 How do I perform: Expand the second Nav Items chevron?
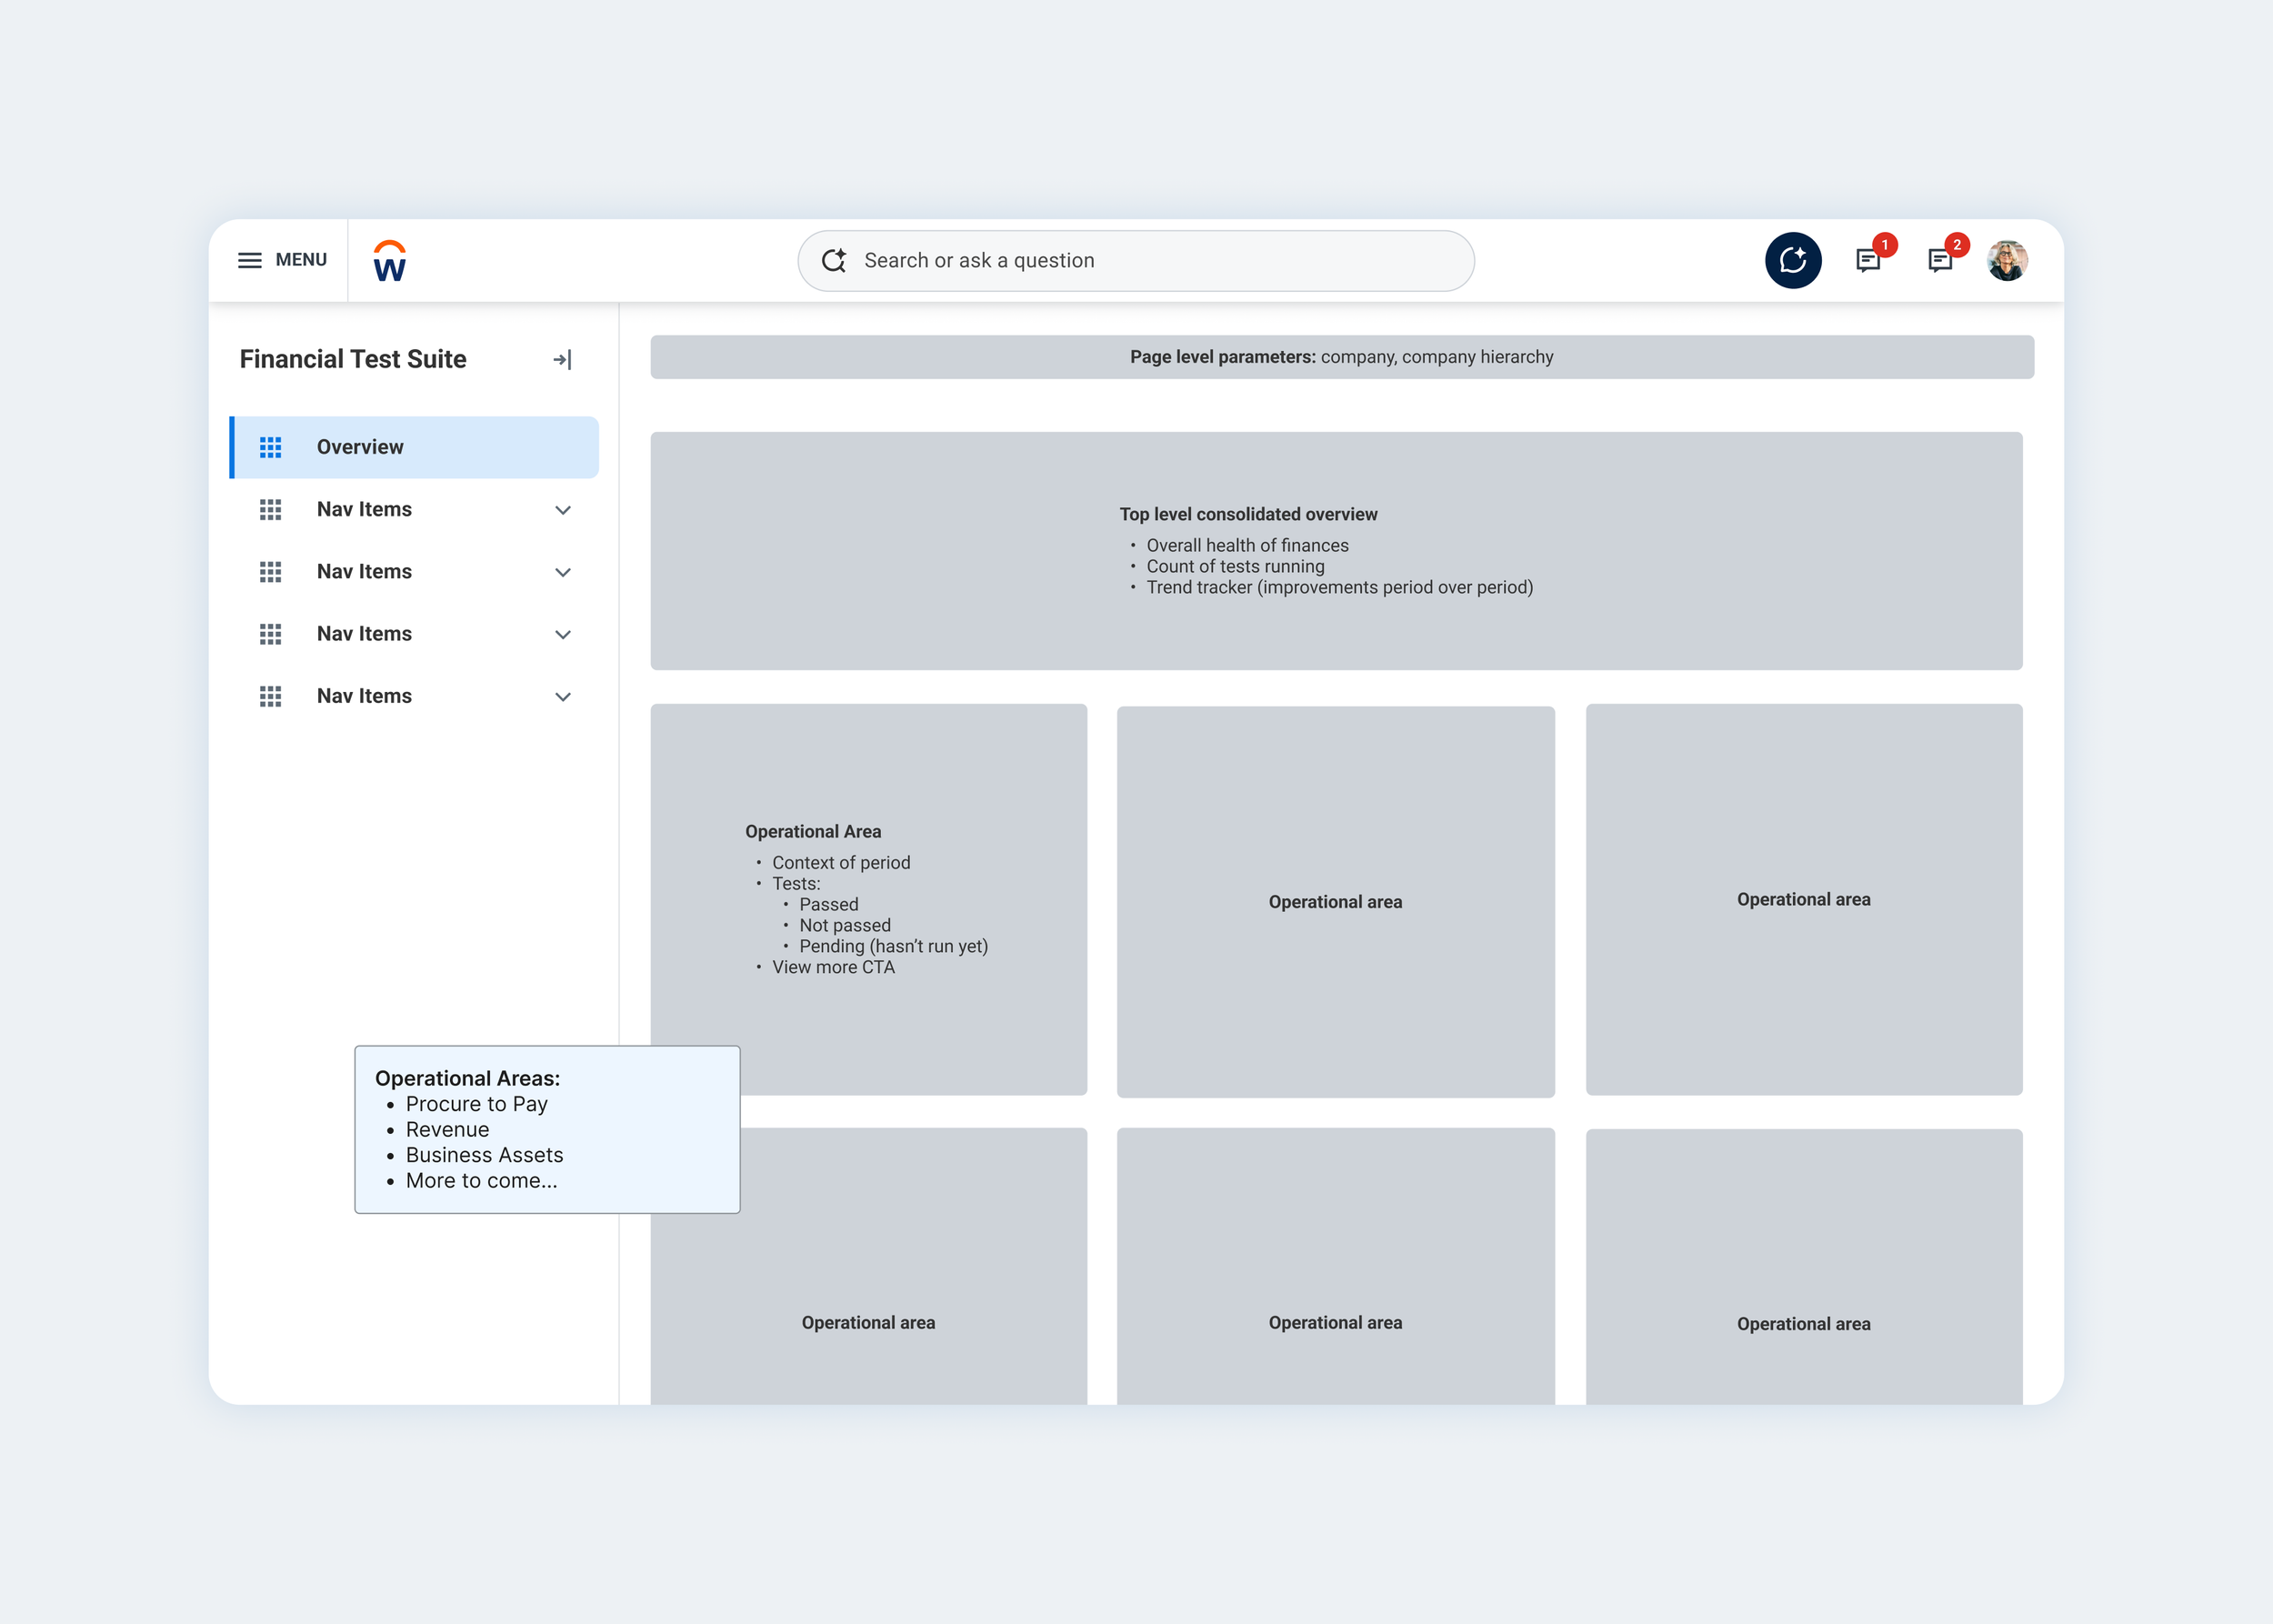pyautogui.click(x=563, y=572)
